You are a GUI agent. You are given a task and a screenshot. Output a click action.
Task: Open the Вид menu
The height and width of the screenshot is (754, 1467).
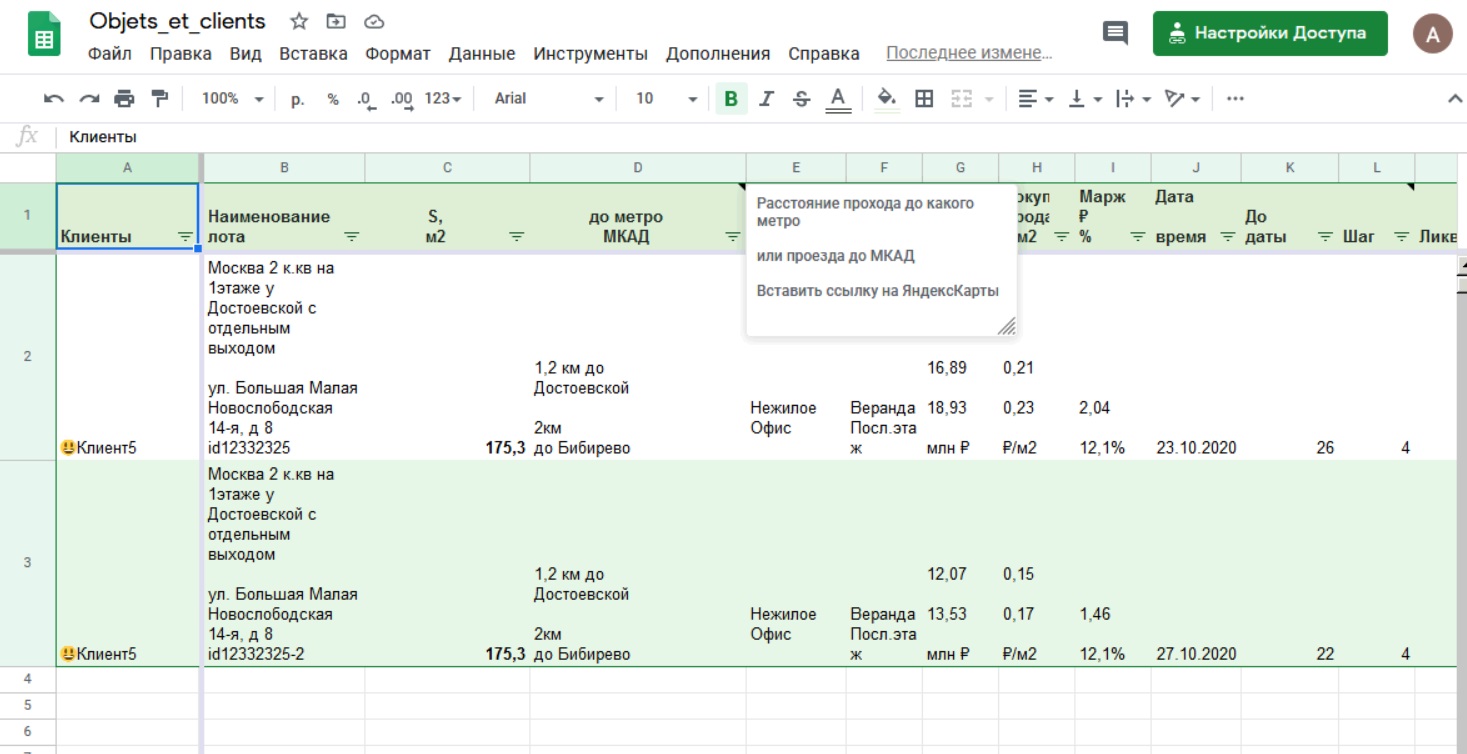pos(245,53)
